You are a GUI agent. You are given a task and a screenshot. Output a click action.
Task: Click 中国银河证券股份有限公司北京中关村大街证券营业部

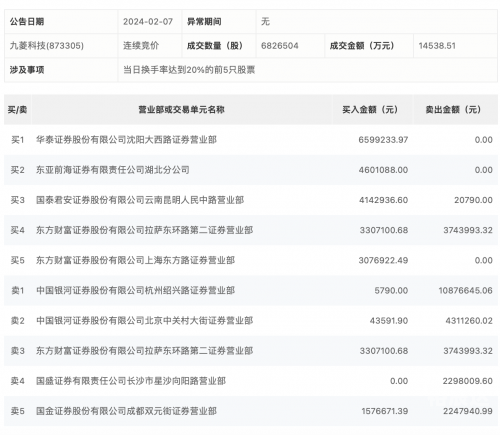tap(144, 321)
